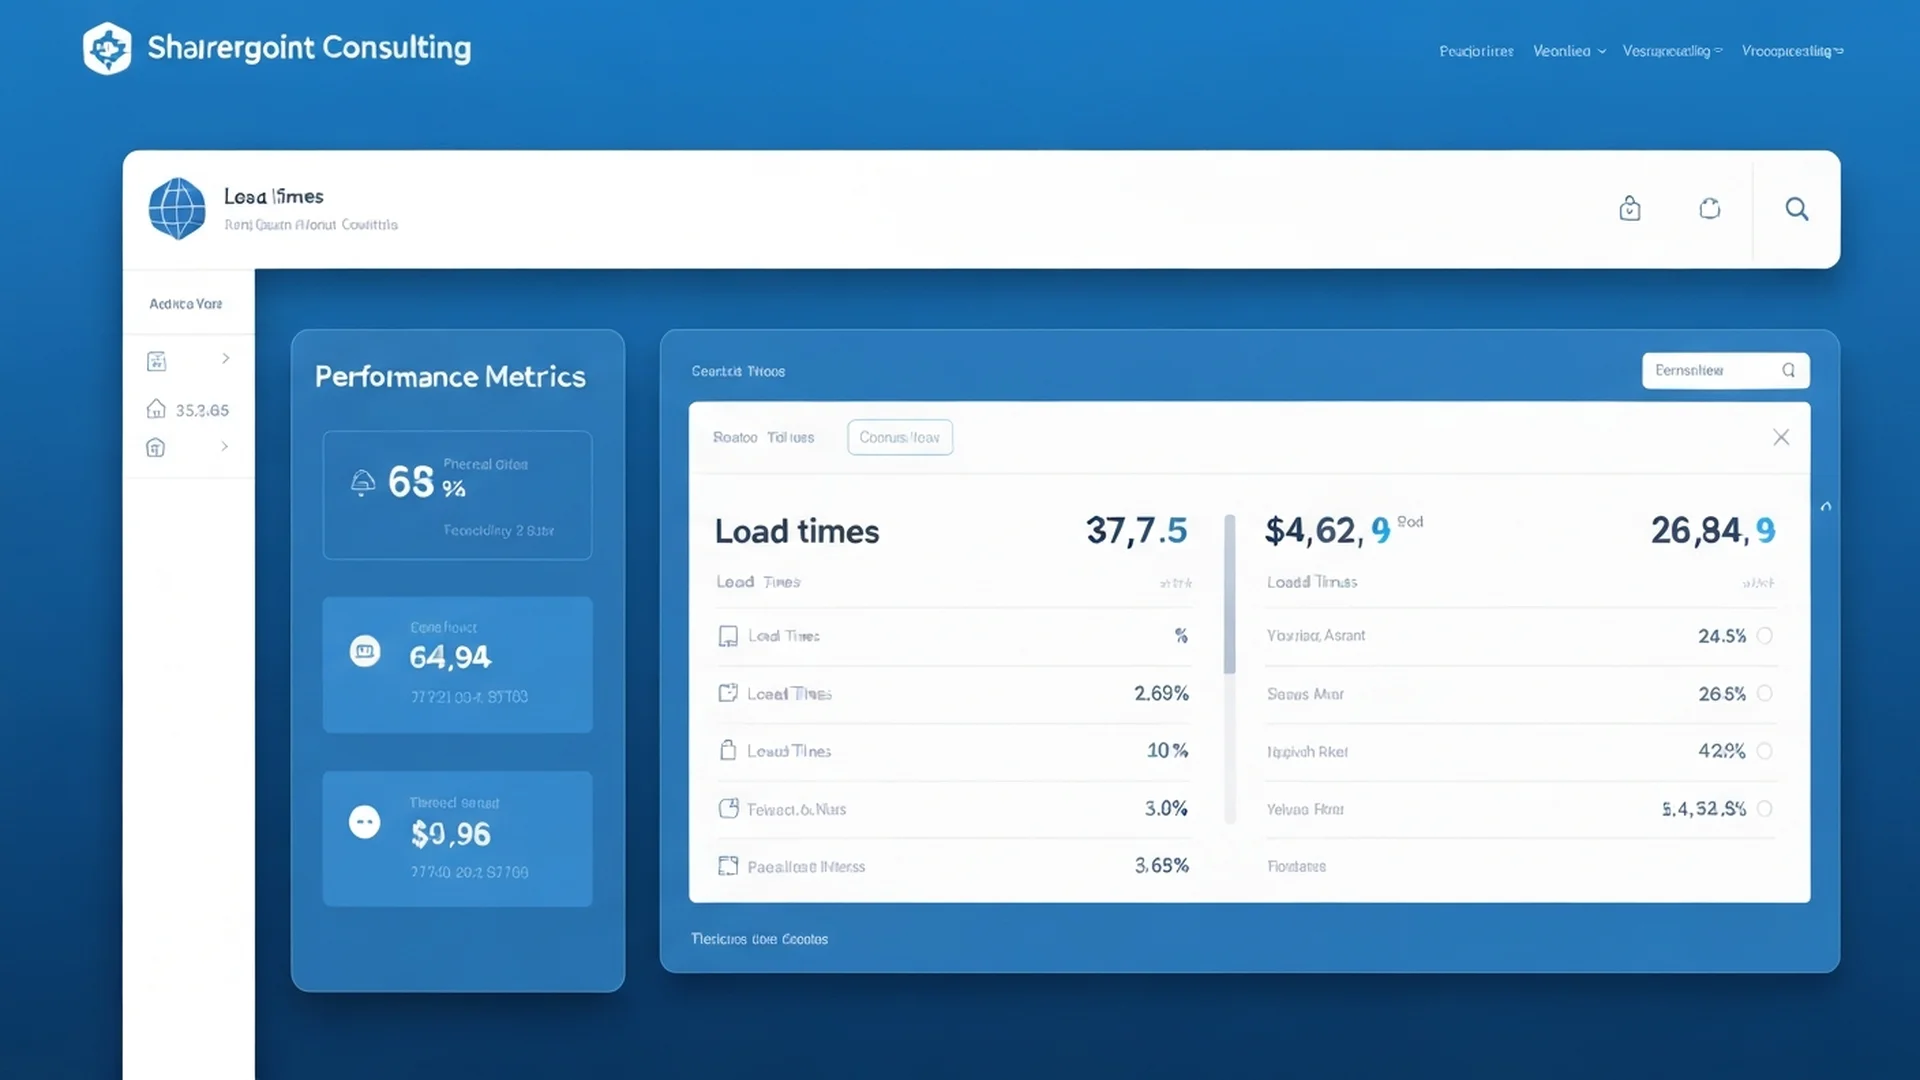Click the home icon next to 35,3.65
Viewport: 1920px width, 1080px height.
point(156,409)
